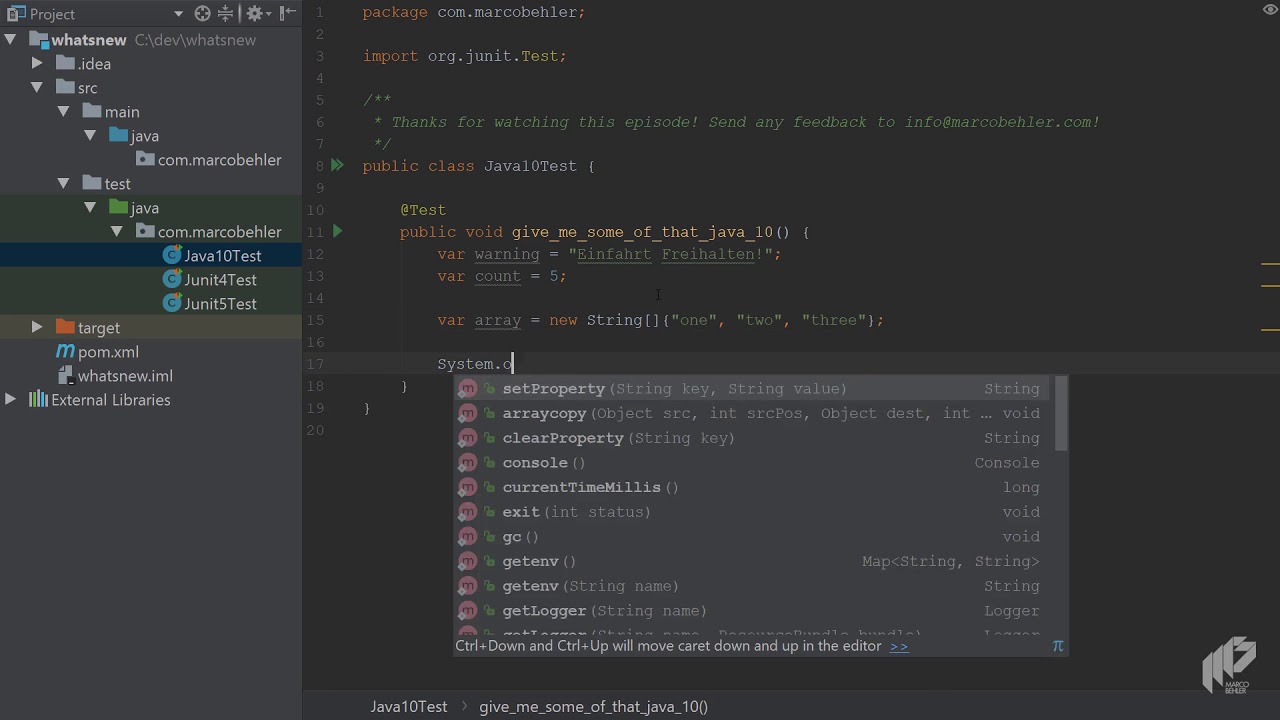Click the next tip '>>' link

tap(899, 646)
